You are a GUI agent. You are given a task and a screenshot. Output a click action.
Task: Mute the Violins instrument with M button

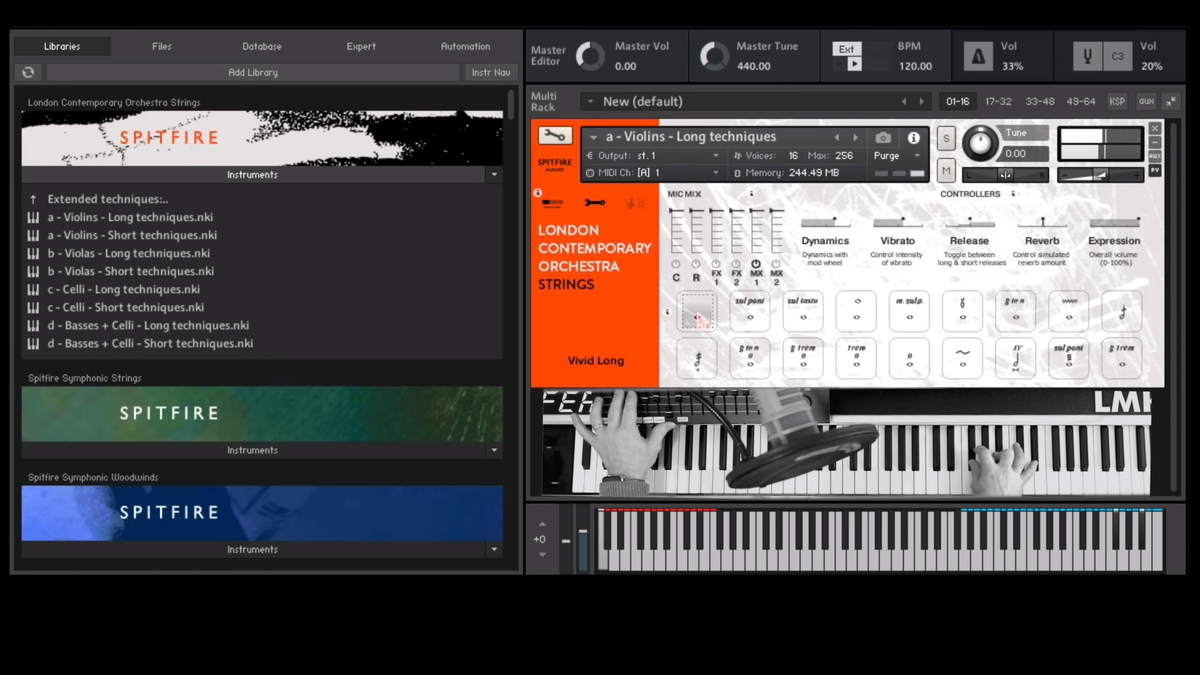pos(946,172)
